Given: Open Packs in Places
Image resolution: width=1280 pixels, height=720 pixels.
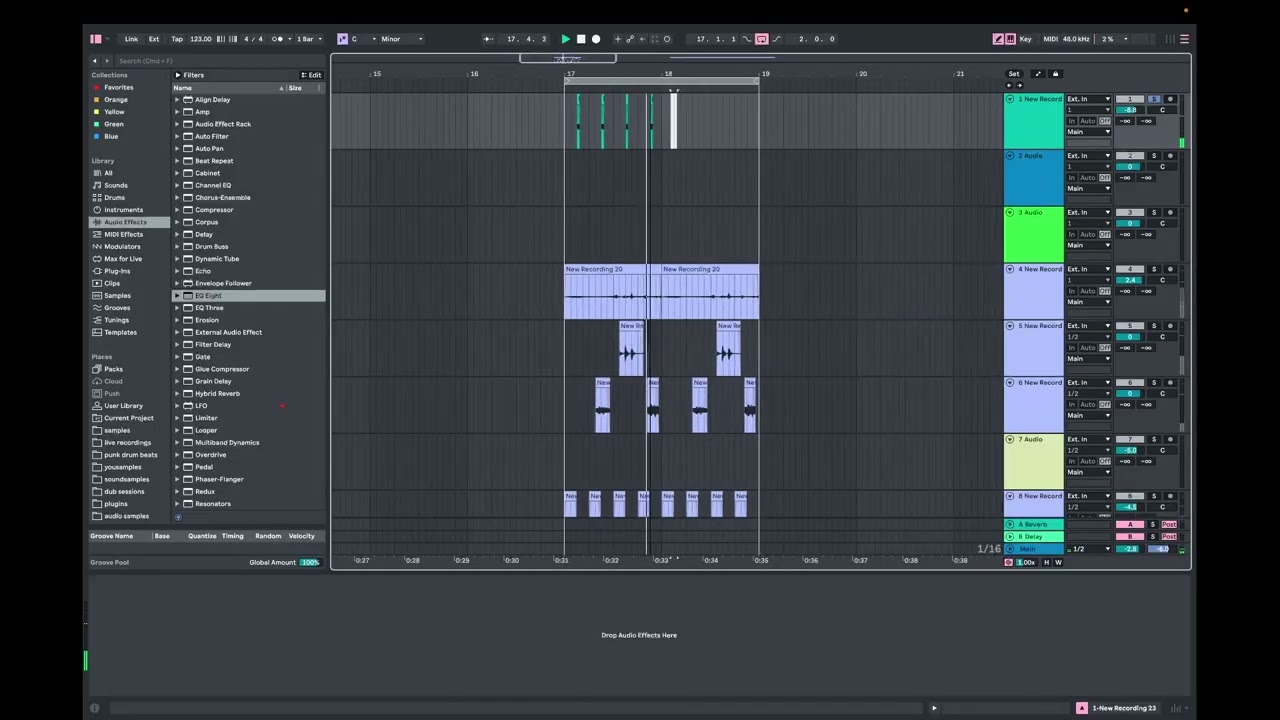Looking at the screenshot, I should point(113,369).
